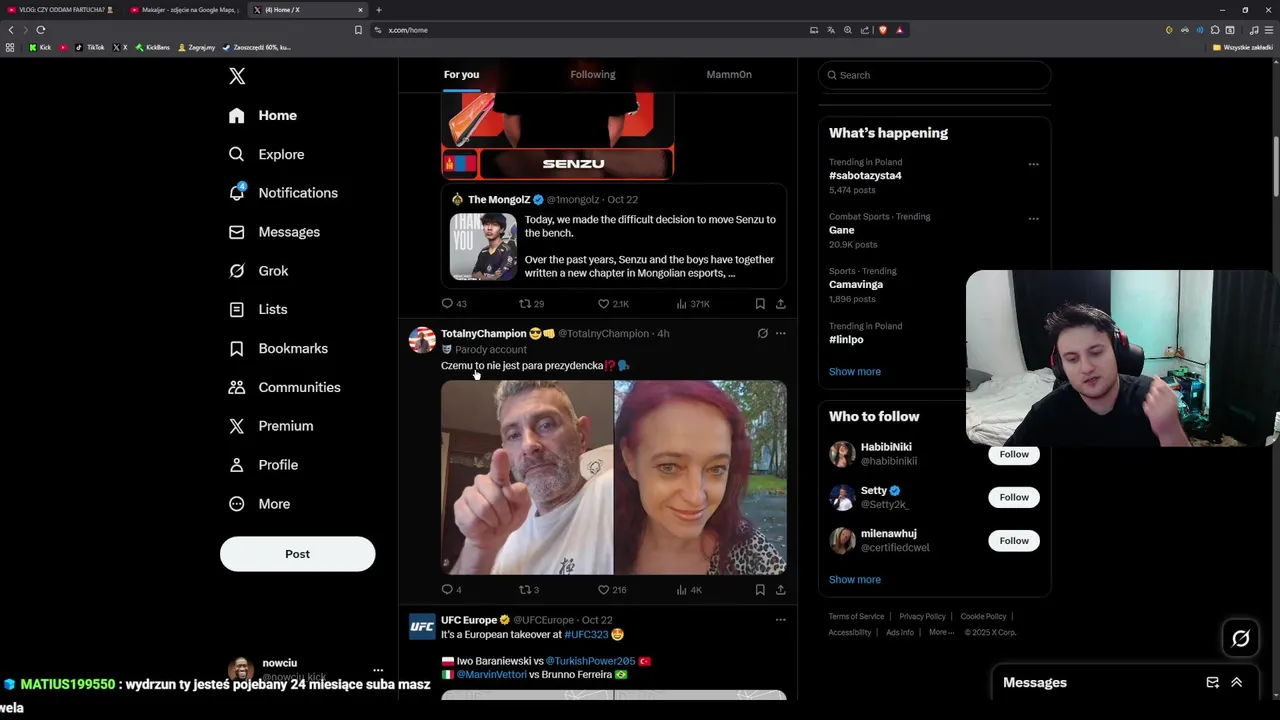Open Messages in the sidebar
The image size is (1280, 720).
click(x=275, y=232)
